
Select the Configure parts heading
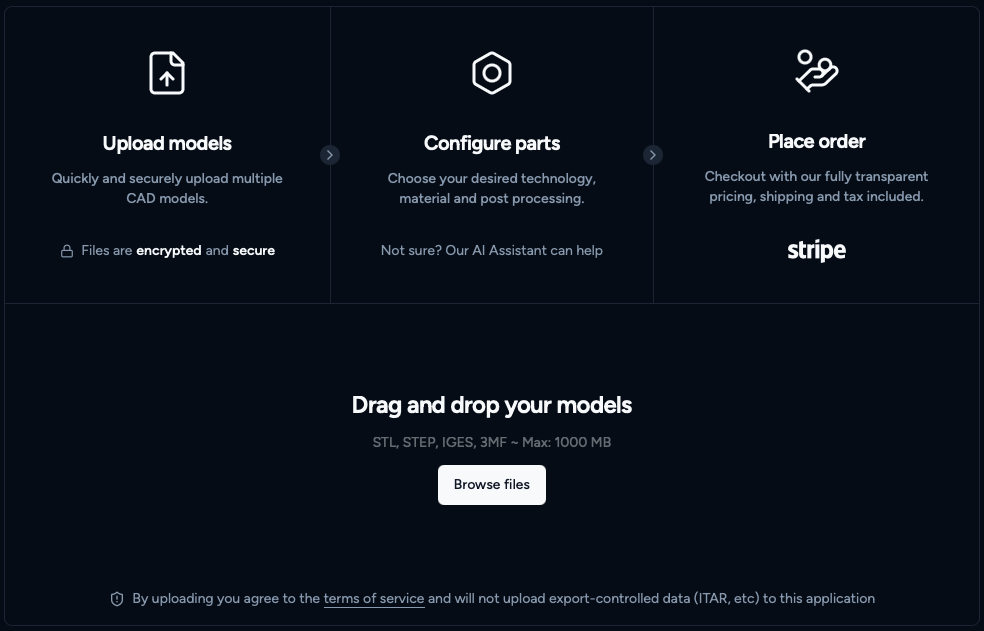point(492,143)
